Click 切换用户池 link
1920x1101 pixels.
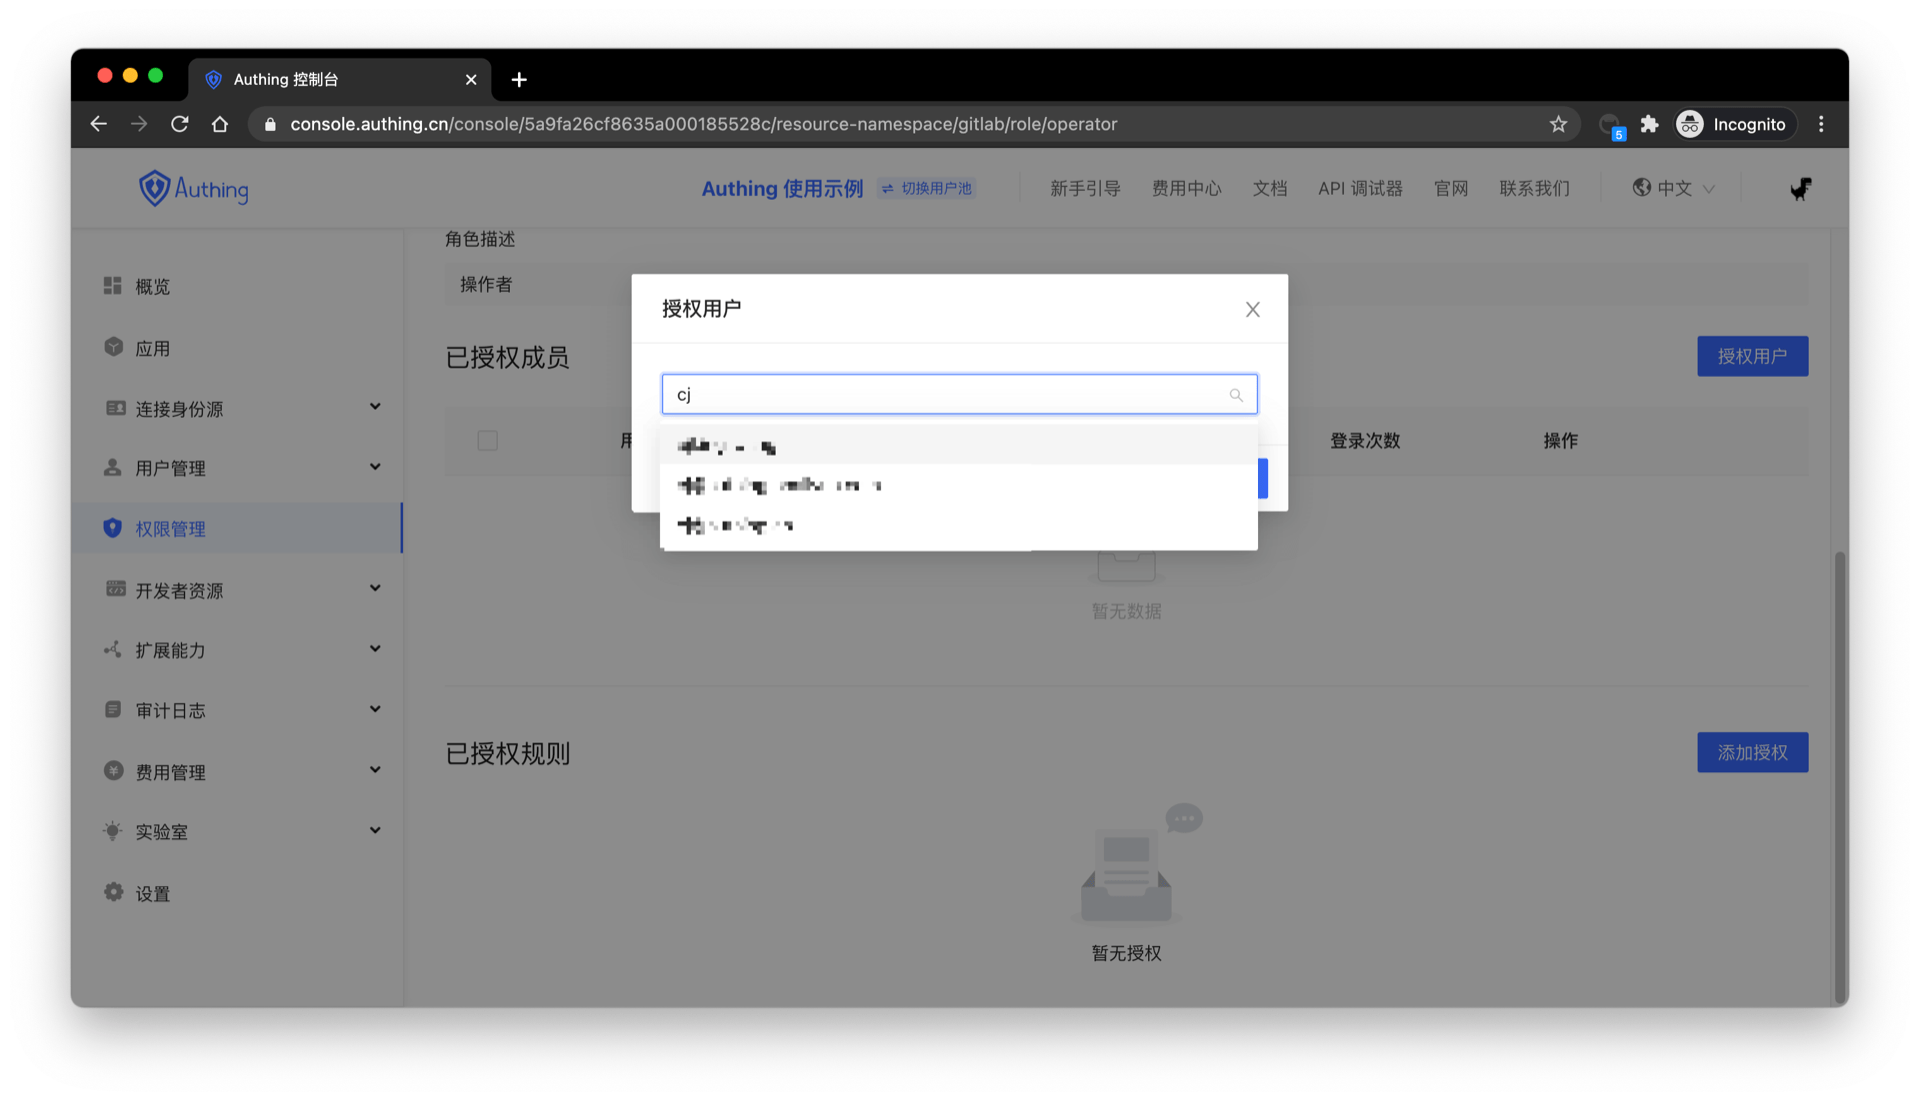pos(927,189)
